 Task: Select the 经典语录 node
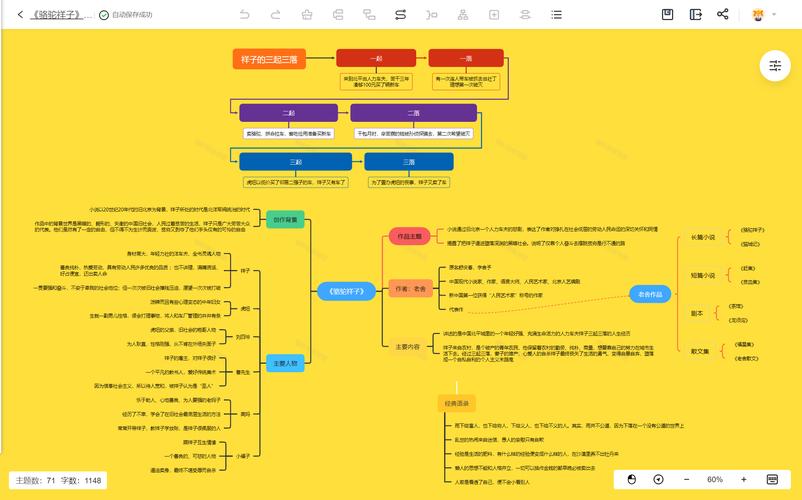click(x=457, y=403)
